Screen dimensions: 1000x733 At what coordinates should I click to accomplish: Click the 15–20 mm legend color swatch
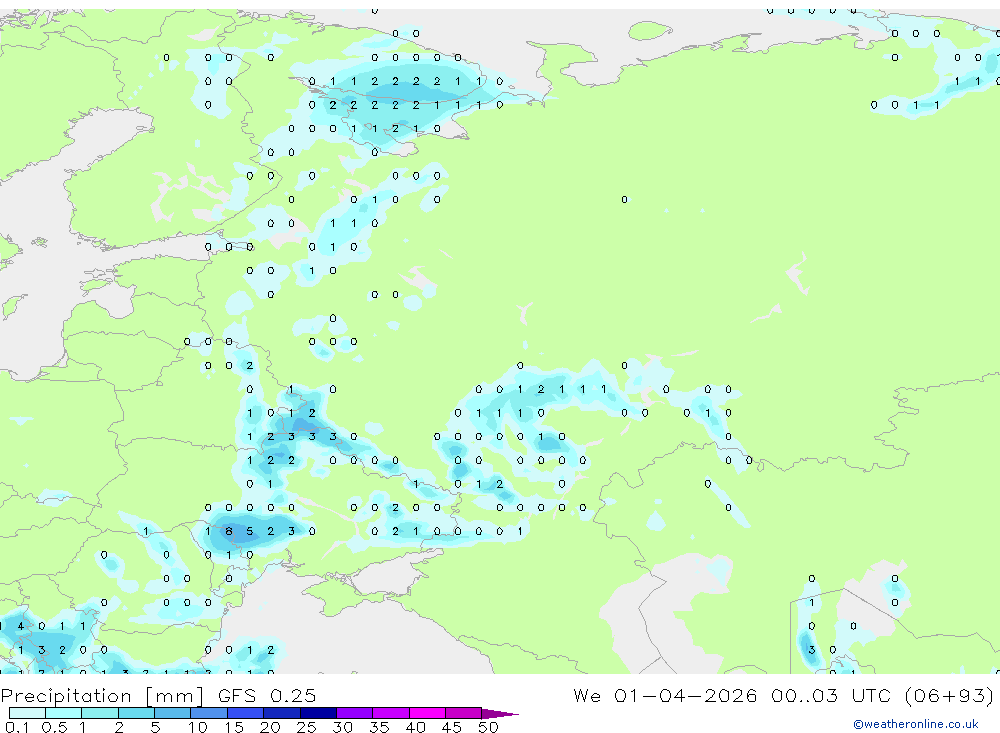246,713
